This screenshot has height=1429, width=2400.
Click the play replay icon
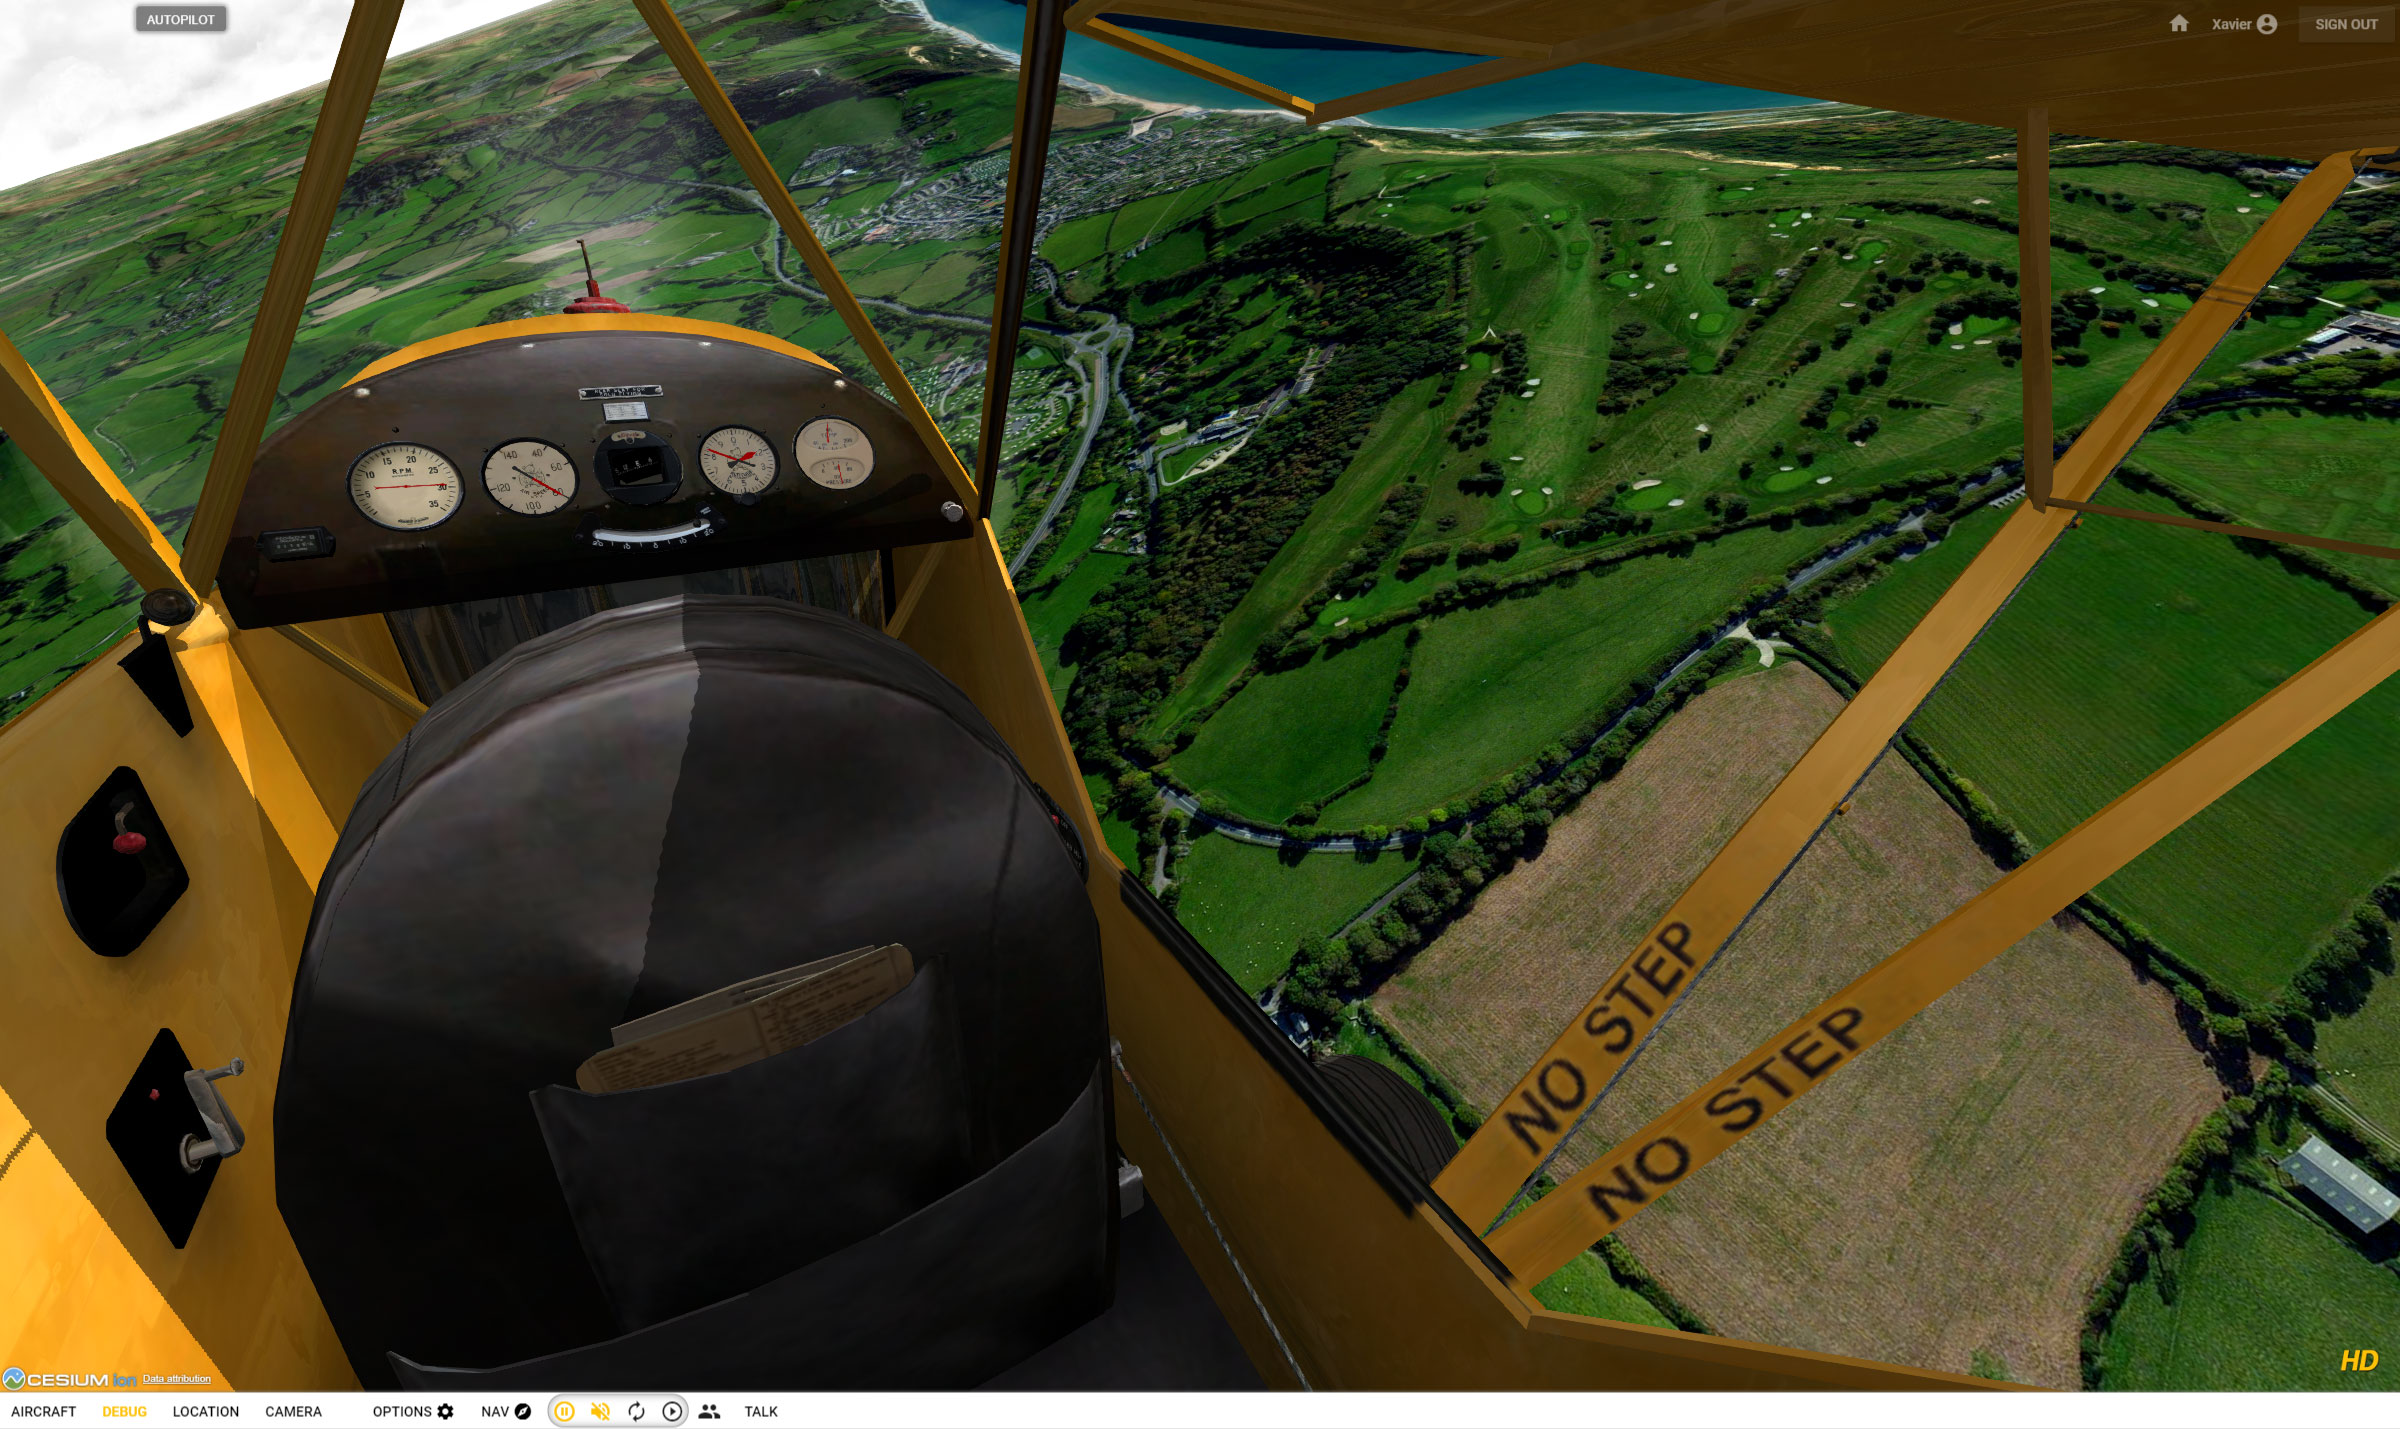[x=672, y=1411]
